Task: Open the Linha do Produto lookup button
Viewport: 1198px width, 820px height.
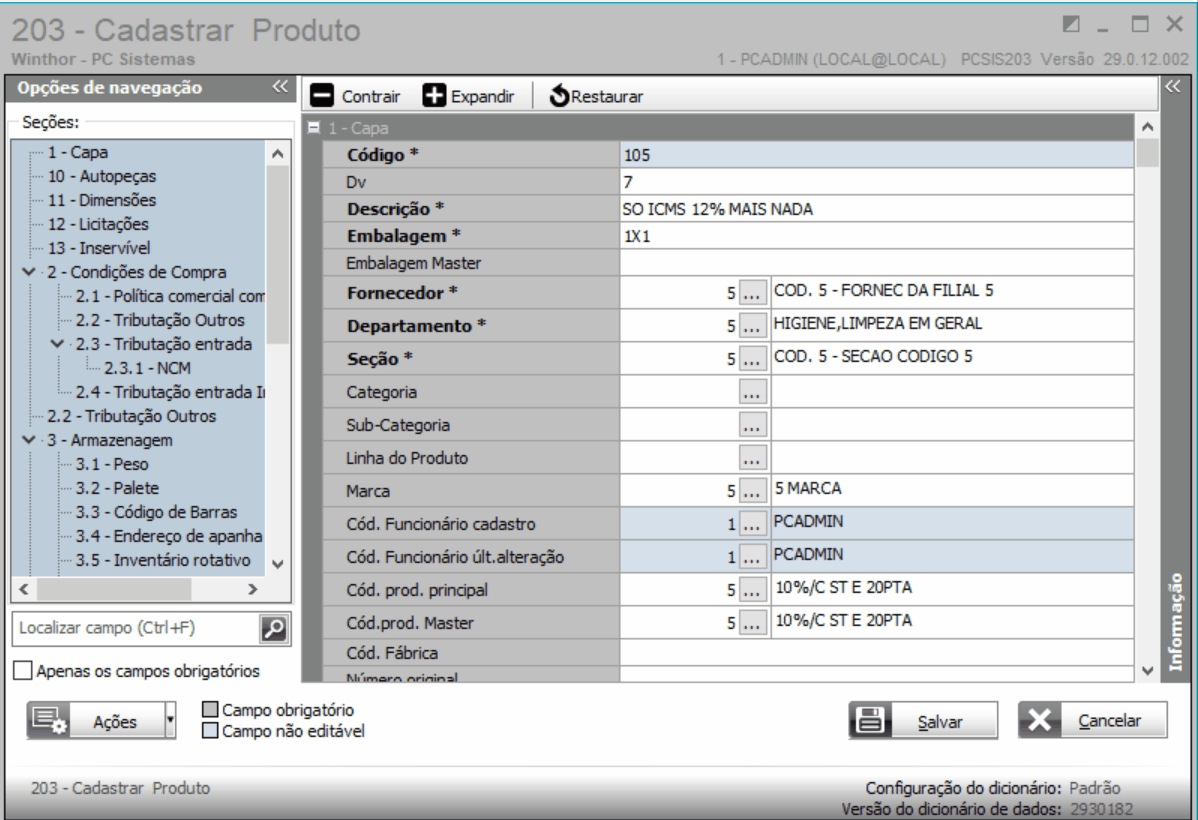Action: pos(752,457)
